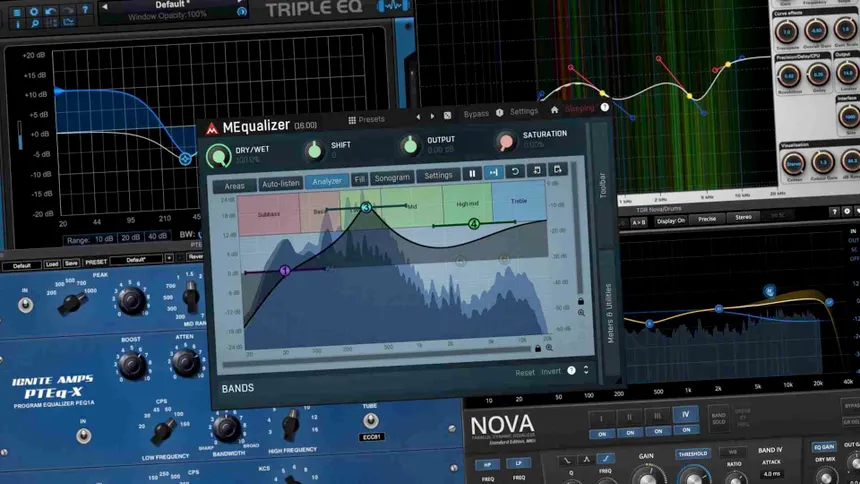
Task: Select band 1 node in MEqualizer
Action: 284,271
